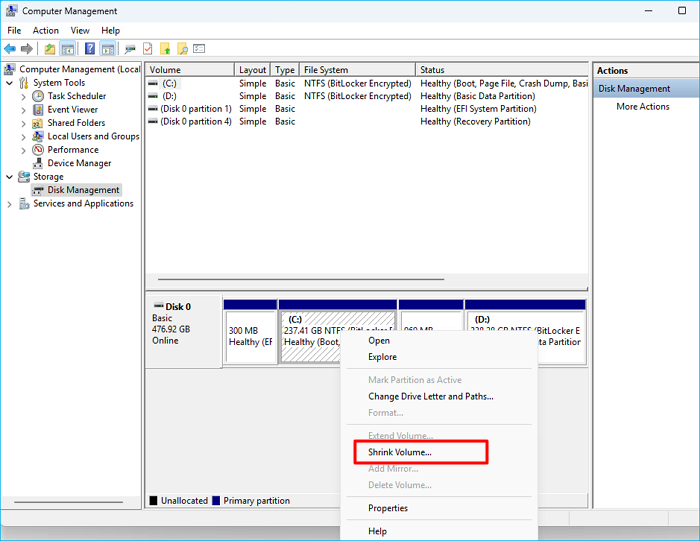Viewport: 700px width, 541px height.
Task: Expand the Services and Applications node
Action: pos(10,204)
